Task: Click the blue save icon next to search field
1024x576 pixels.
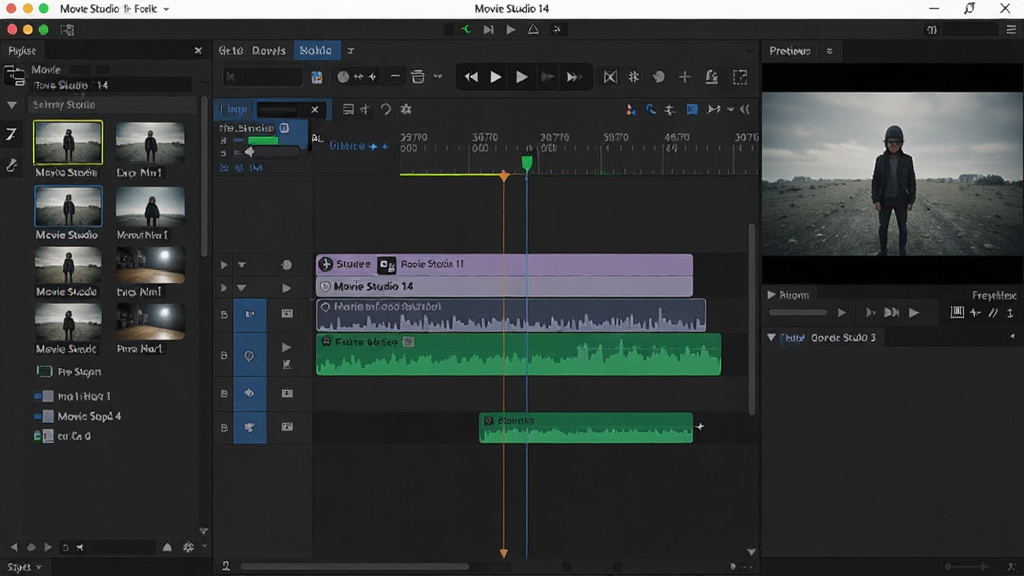Action: (x=317, y=77)
